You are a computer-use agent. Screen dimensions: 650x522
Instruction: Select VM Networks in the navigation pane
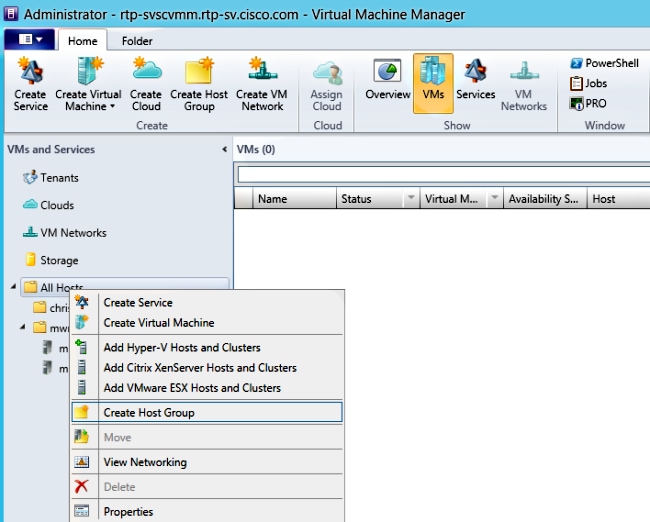coord(65,233)
